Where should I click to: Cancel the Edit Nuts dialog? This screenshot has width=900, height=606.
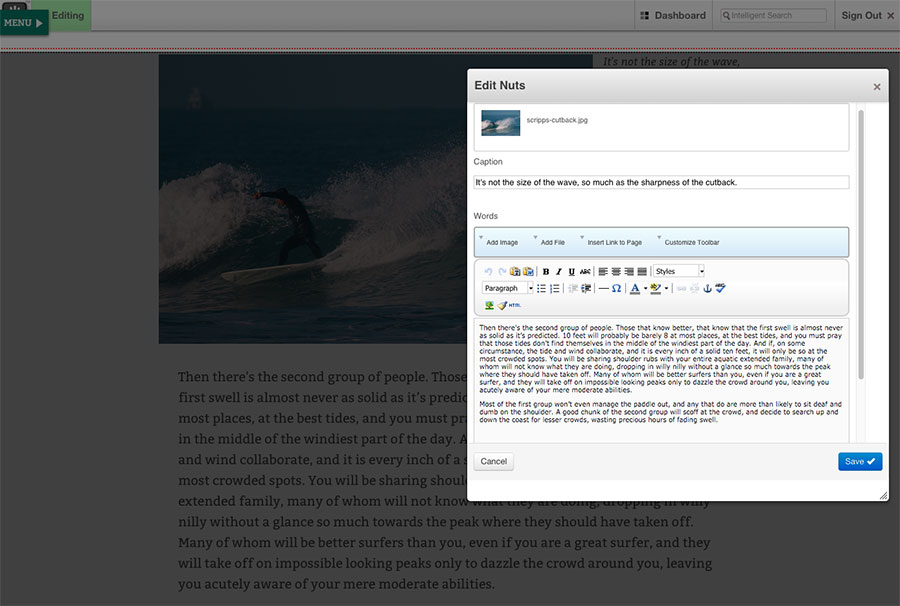(494, 461)
